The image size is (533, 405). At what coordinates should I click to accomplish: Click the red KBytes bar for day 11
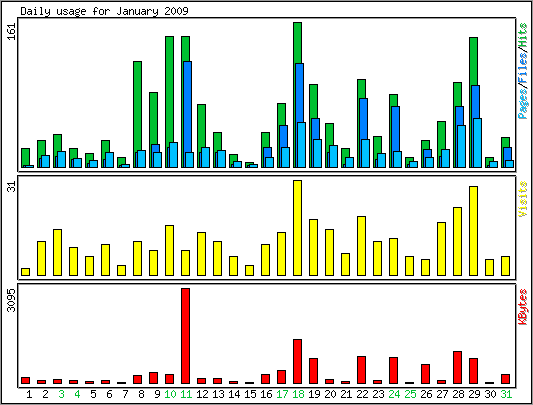pyautogui.click(x=186, y=336)
